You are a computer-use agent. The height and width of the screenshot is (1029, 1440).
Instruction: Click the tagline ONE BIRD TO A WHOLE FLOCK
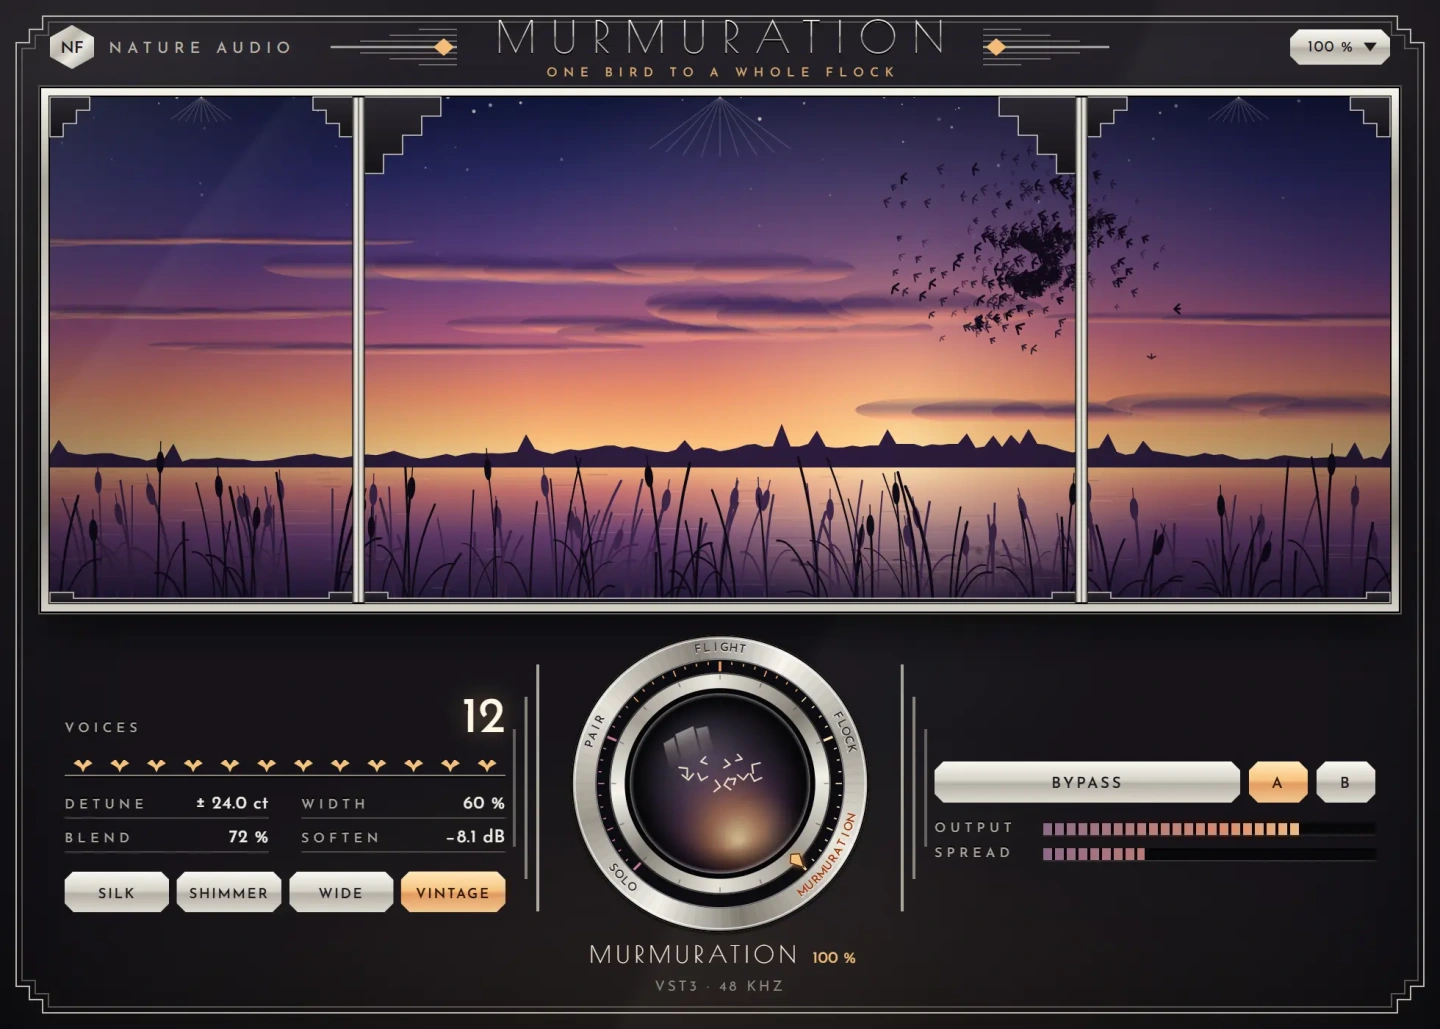[x=721, y=72]
